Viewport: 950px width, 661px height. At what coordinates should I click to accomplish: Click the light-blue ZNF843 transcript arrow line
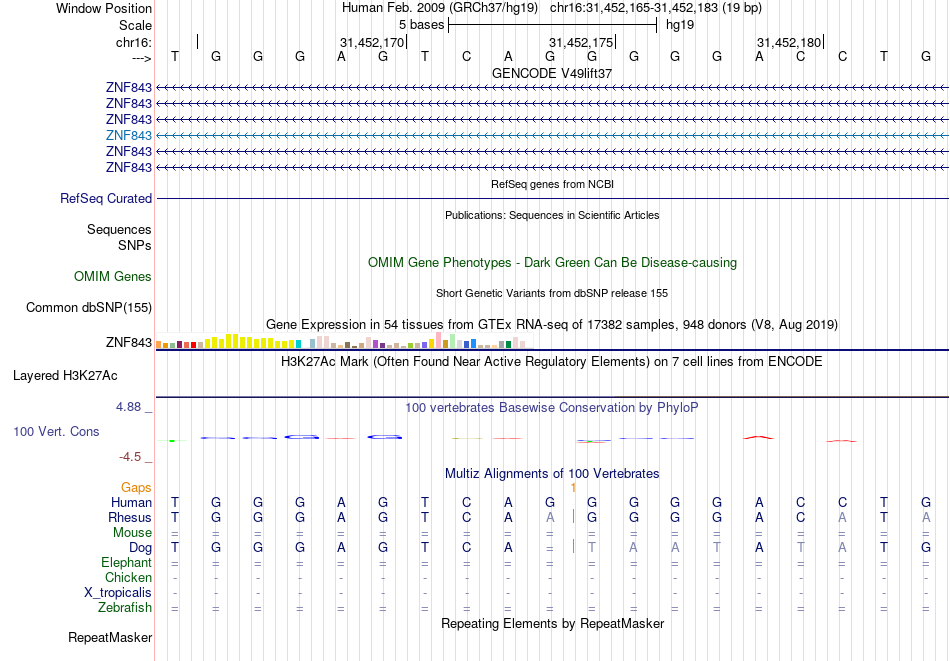552,135
